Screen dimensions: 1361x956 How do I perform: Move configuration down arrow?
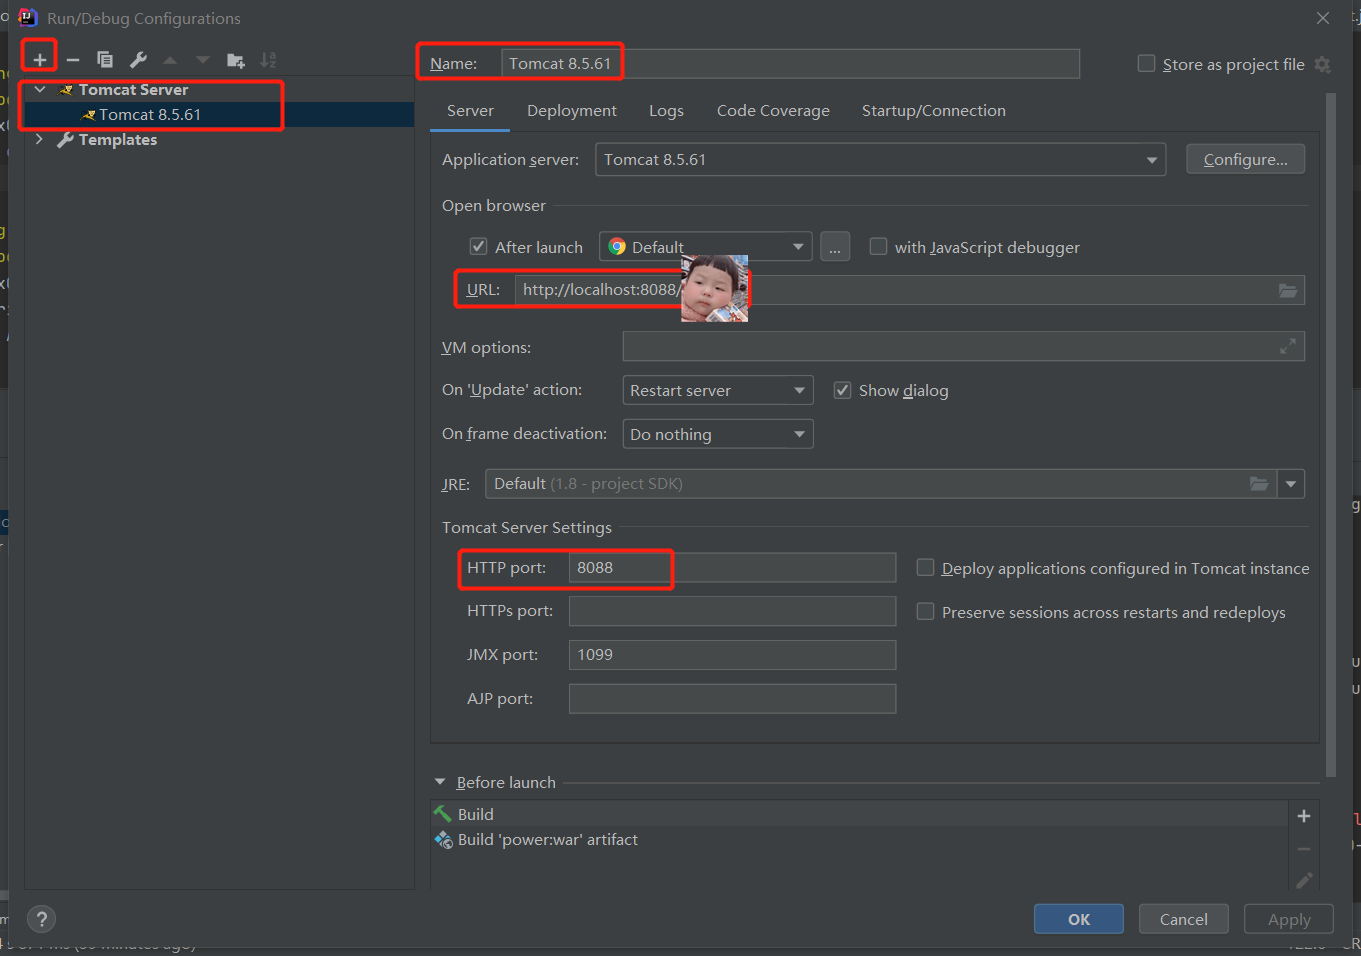[x=203, y=60]
